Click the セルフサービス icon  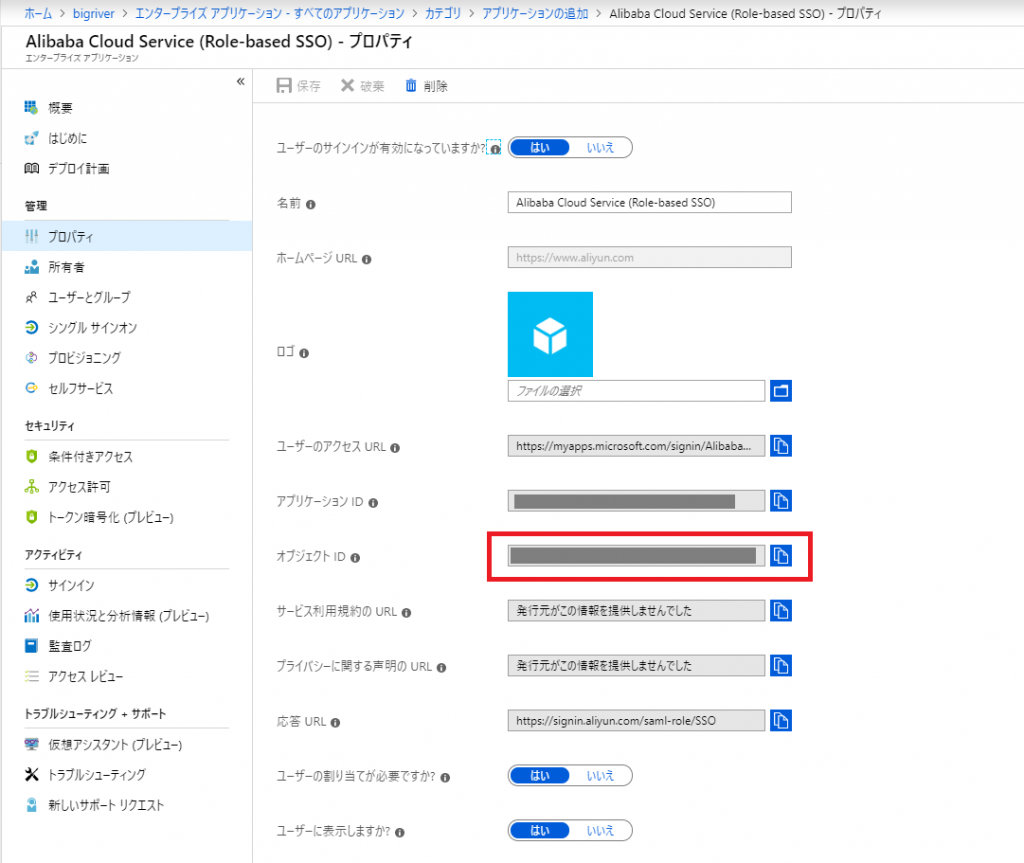click(31, 388)
